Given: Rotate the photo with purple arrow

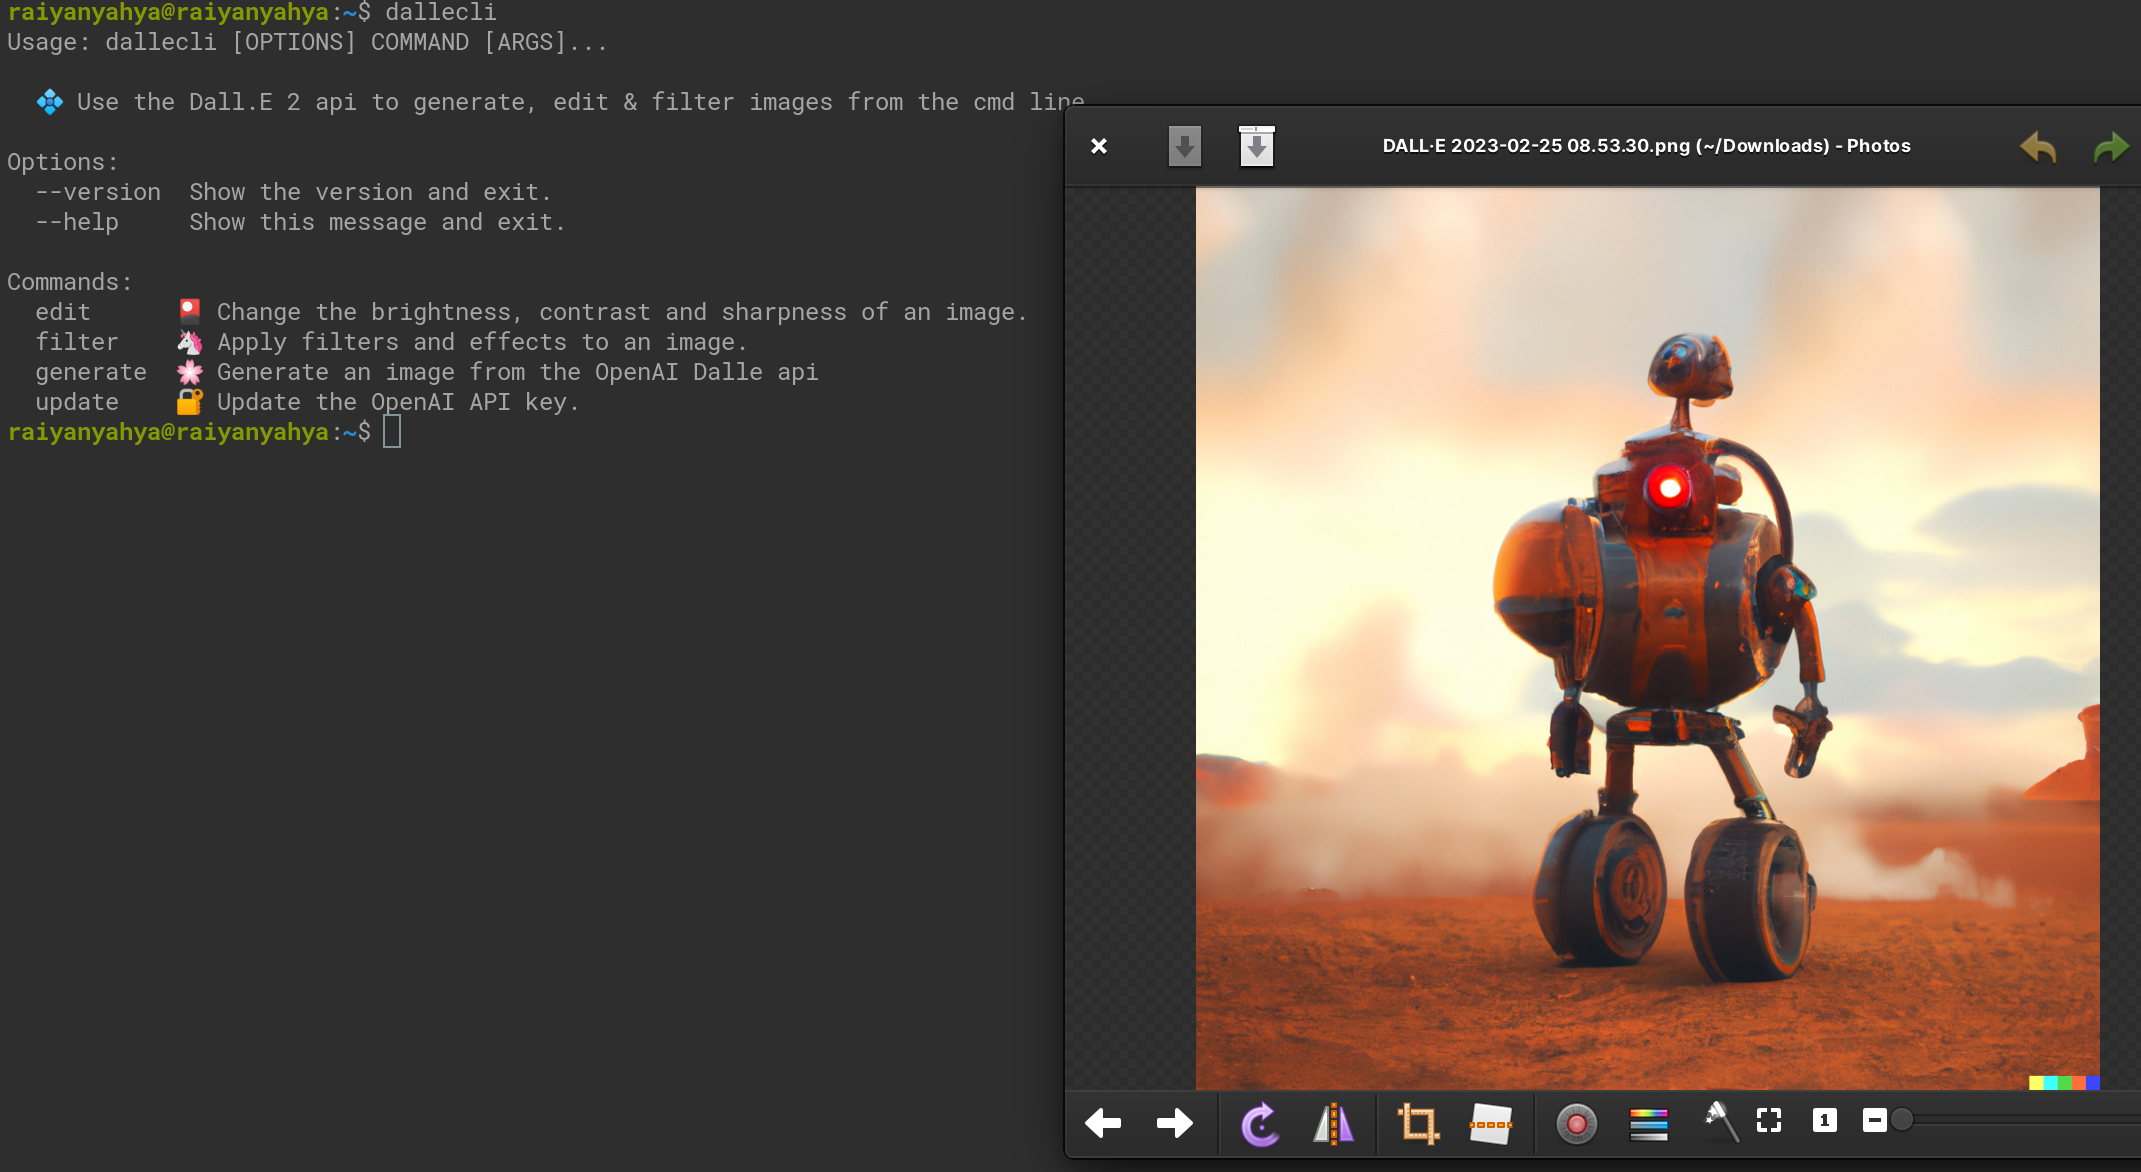Looking at the screenshot, I should tap(1260, 1123).
